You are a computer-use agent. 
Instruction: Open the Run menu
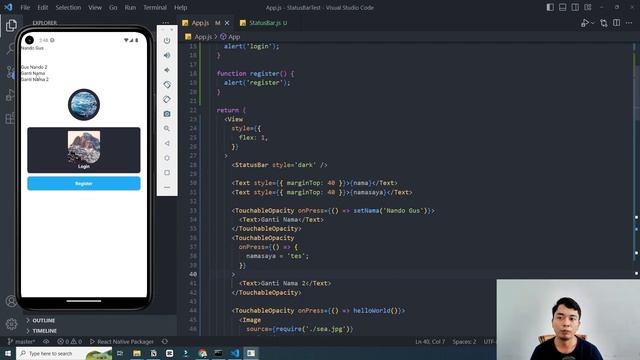click(x=130, y=7)
